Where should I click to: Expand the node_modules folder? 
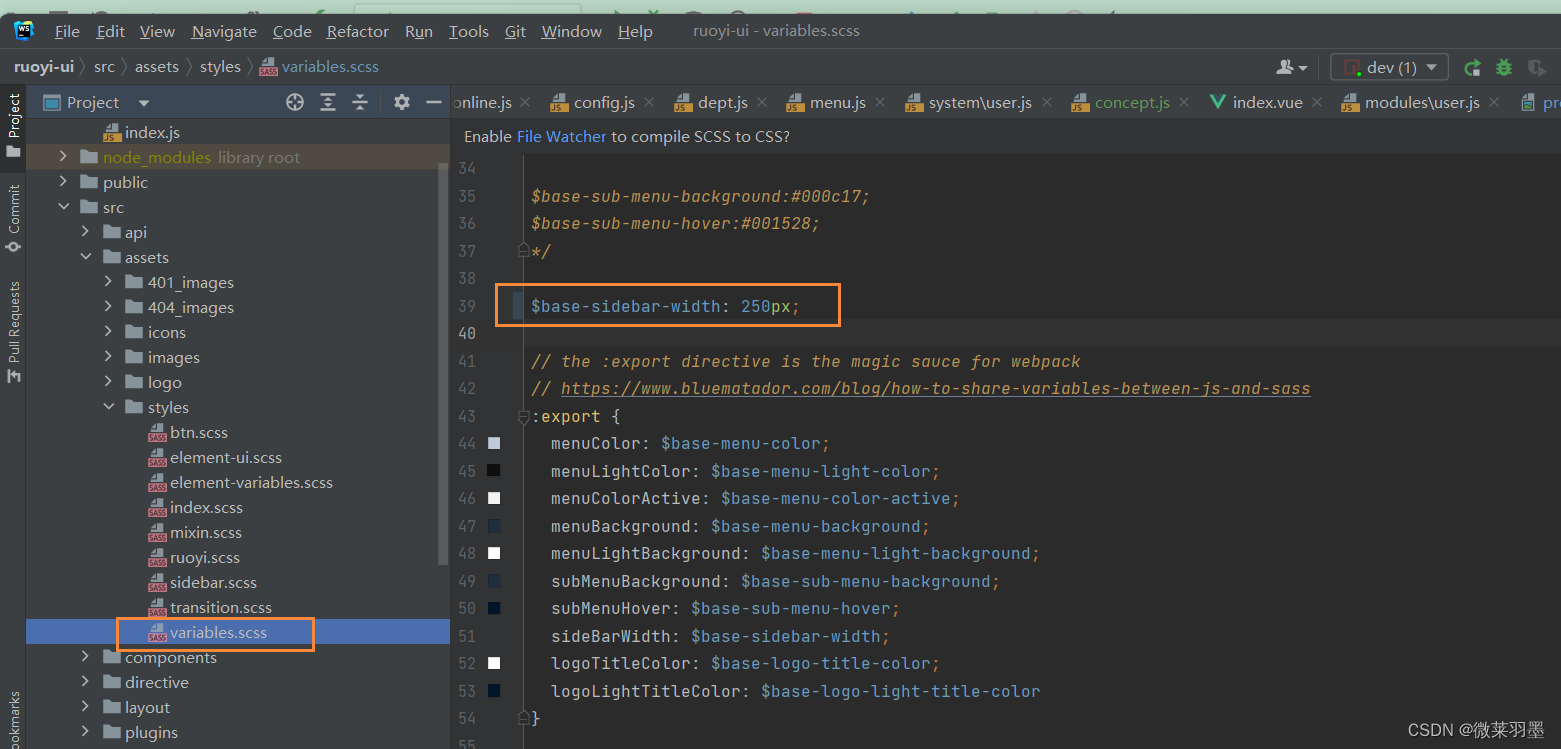(63, 157)
